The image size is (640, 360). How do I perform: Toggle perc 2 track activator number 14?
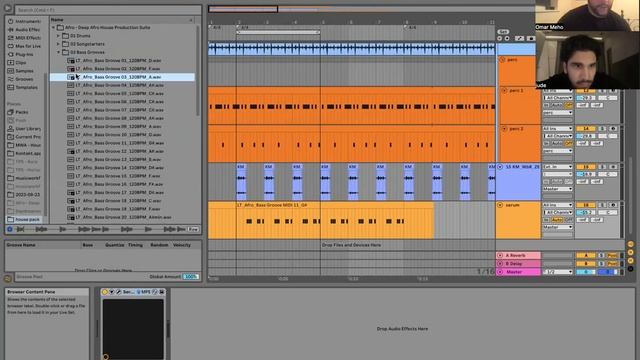coord(586,129)
